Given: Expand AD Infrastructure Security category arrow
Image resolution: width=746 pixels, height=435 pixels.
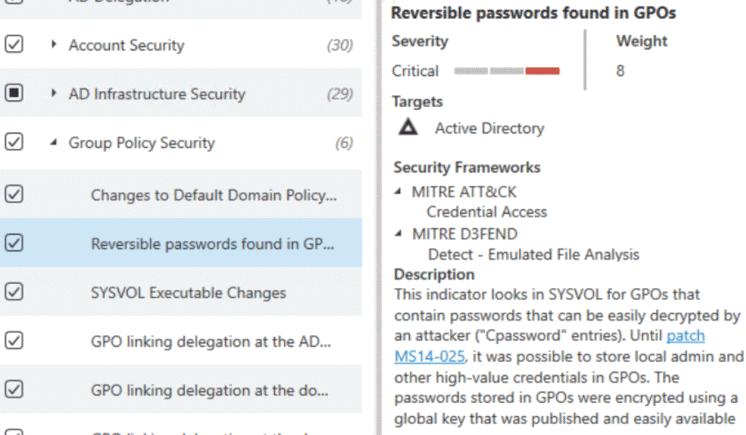Looking at the screenshot, I should point(53,93).
